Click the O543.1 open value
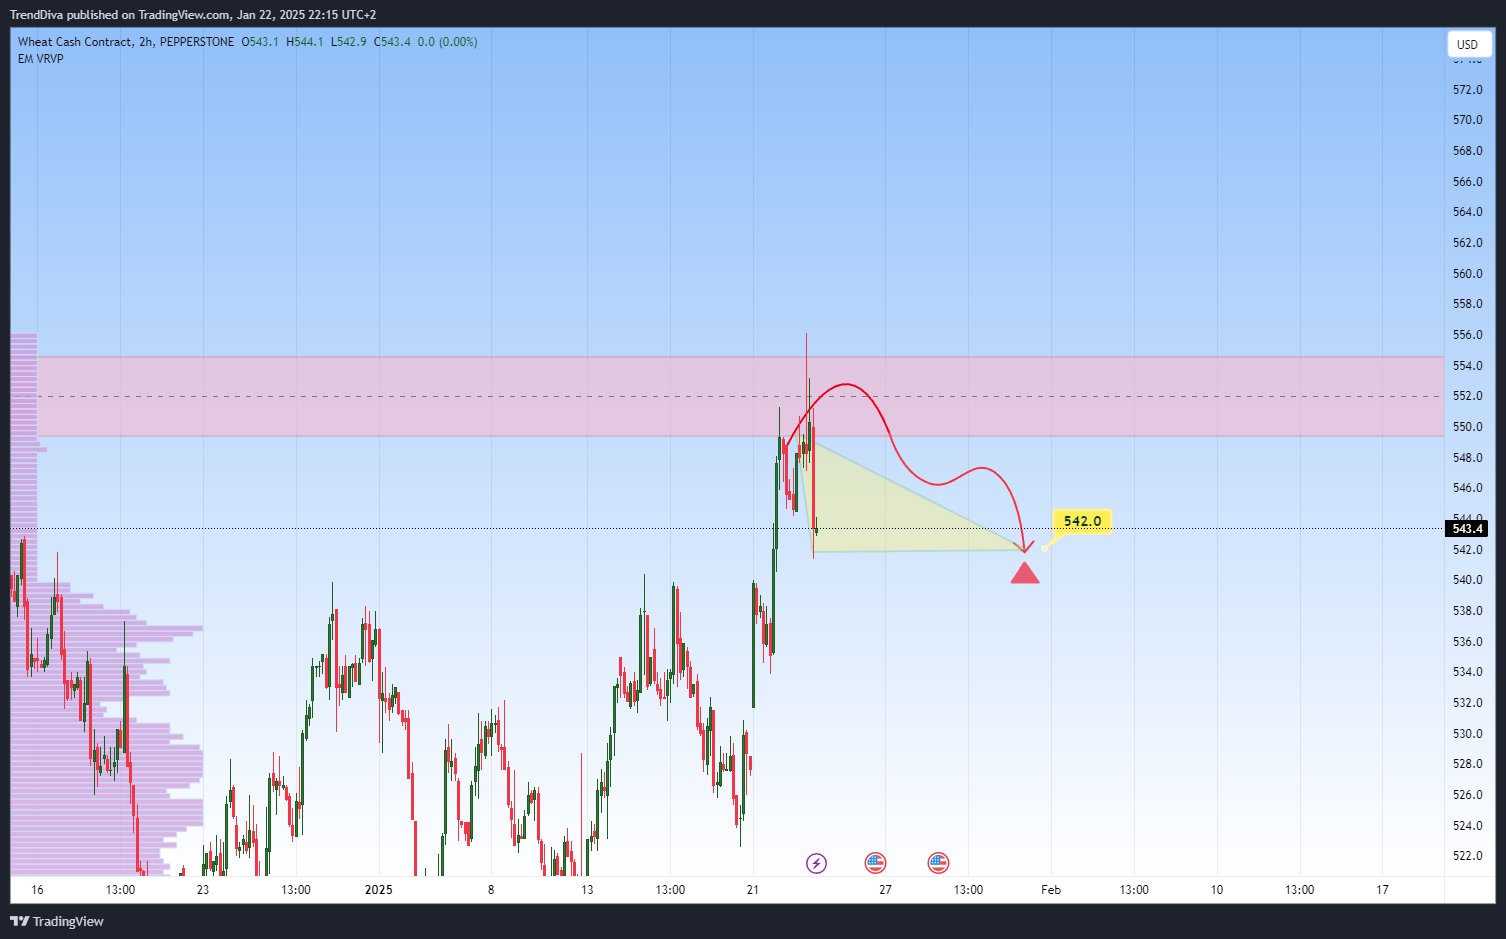The image size is (1506, 939). click(x=260, y=42)
